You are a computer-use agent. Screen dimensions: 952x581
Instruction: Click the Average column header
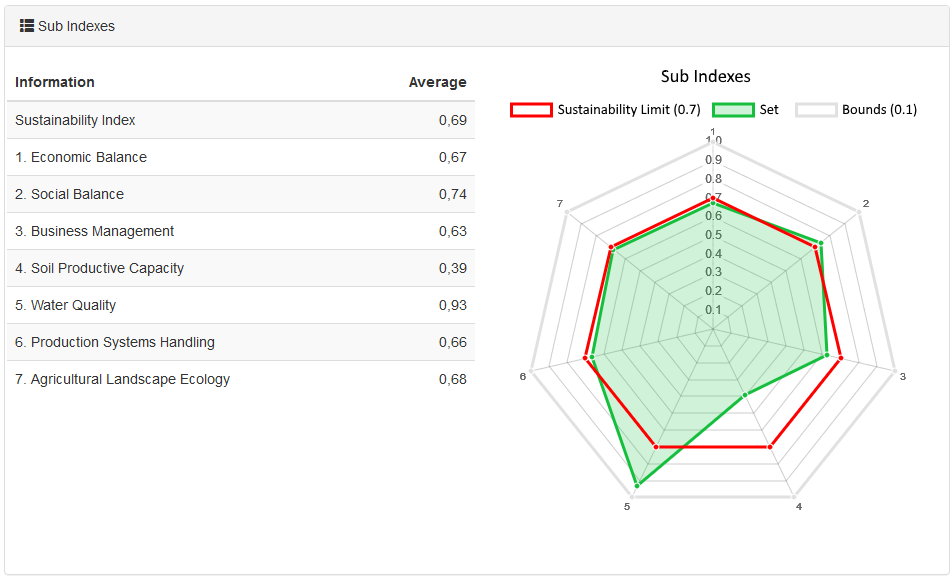437,82
